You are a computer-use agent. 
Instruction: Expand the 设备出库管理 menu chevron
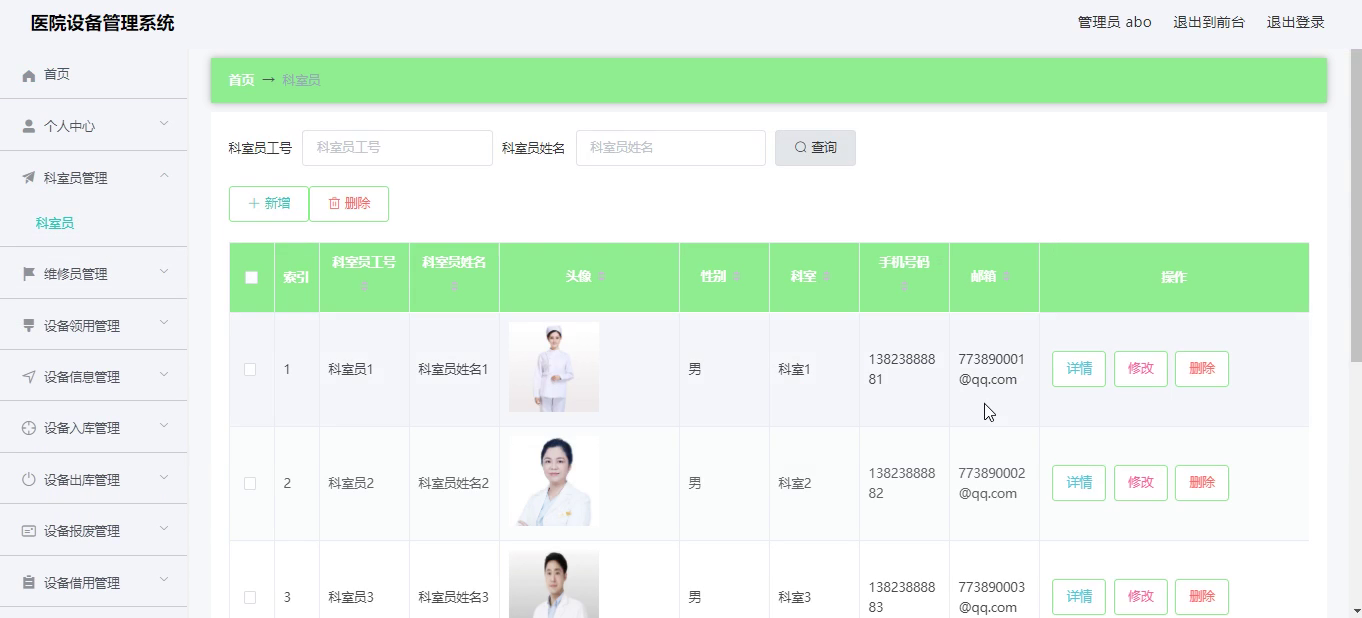coord(164,478)
